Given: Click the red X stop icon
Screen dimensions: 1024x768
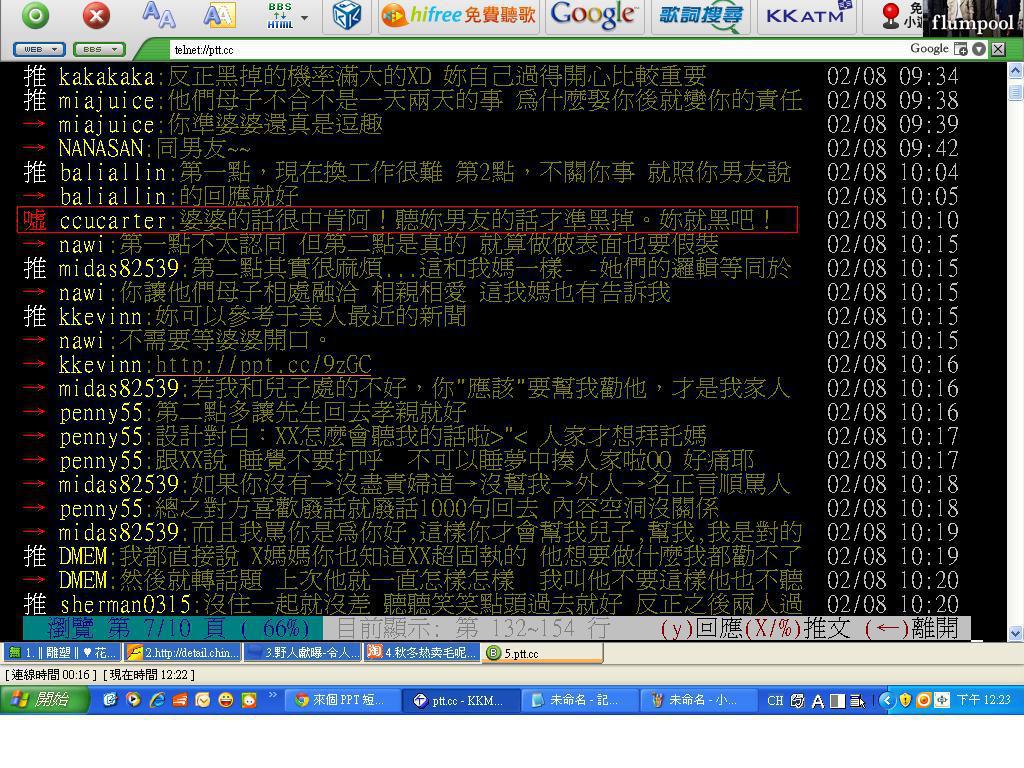Looking at the screenshot, I should coord(96,15).
